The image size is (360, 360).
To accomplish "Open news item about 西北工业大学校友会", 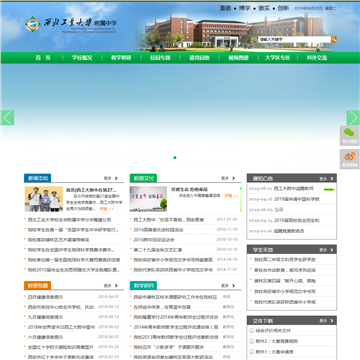I will pos(69,220).
